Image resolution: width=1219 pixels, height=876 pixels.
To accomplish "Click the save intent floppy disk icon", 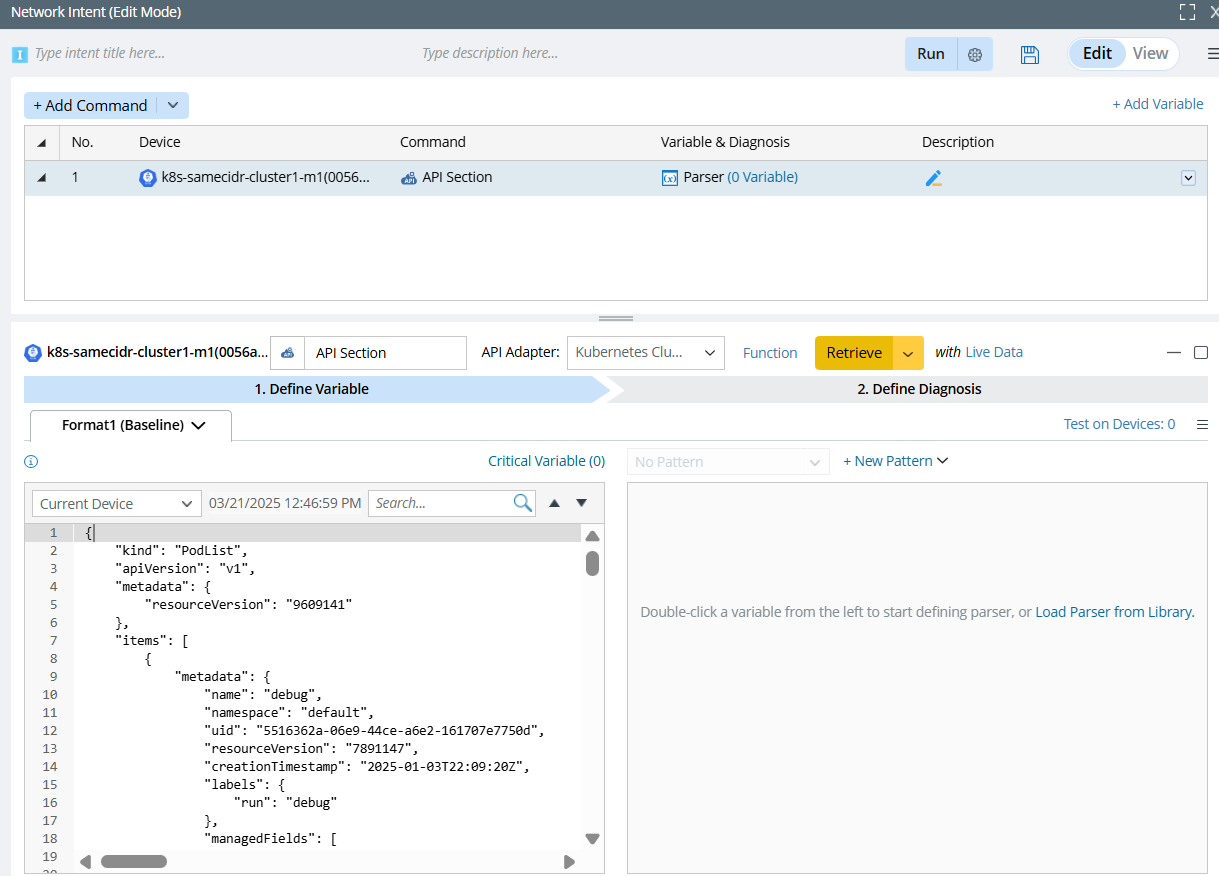I will pos(1030,54).
